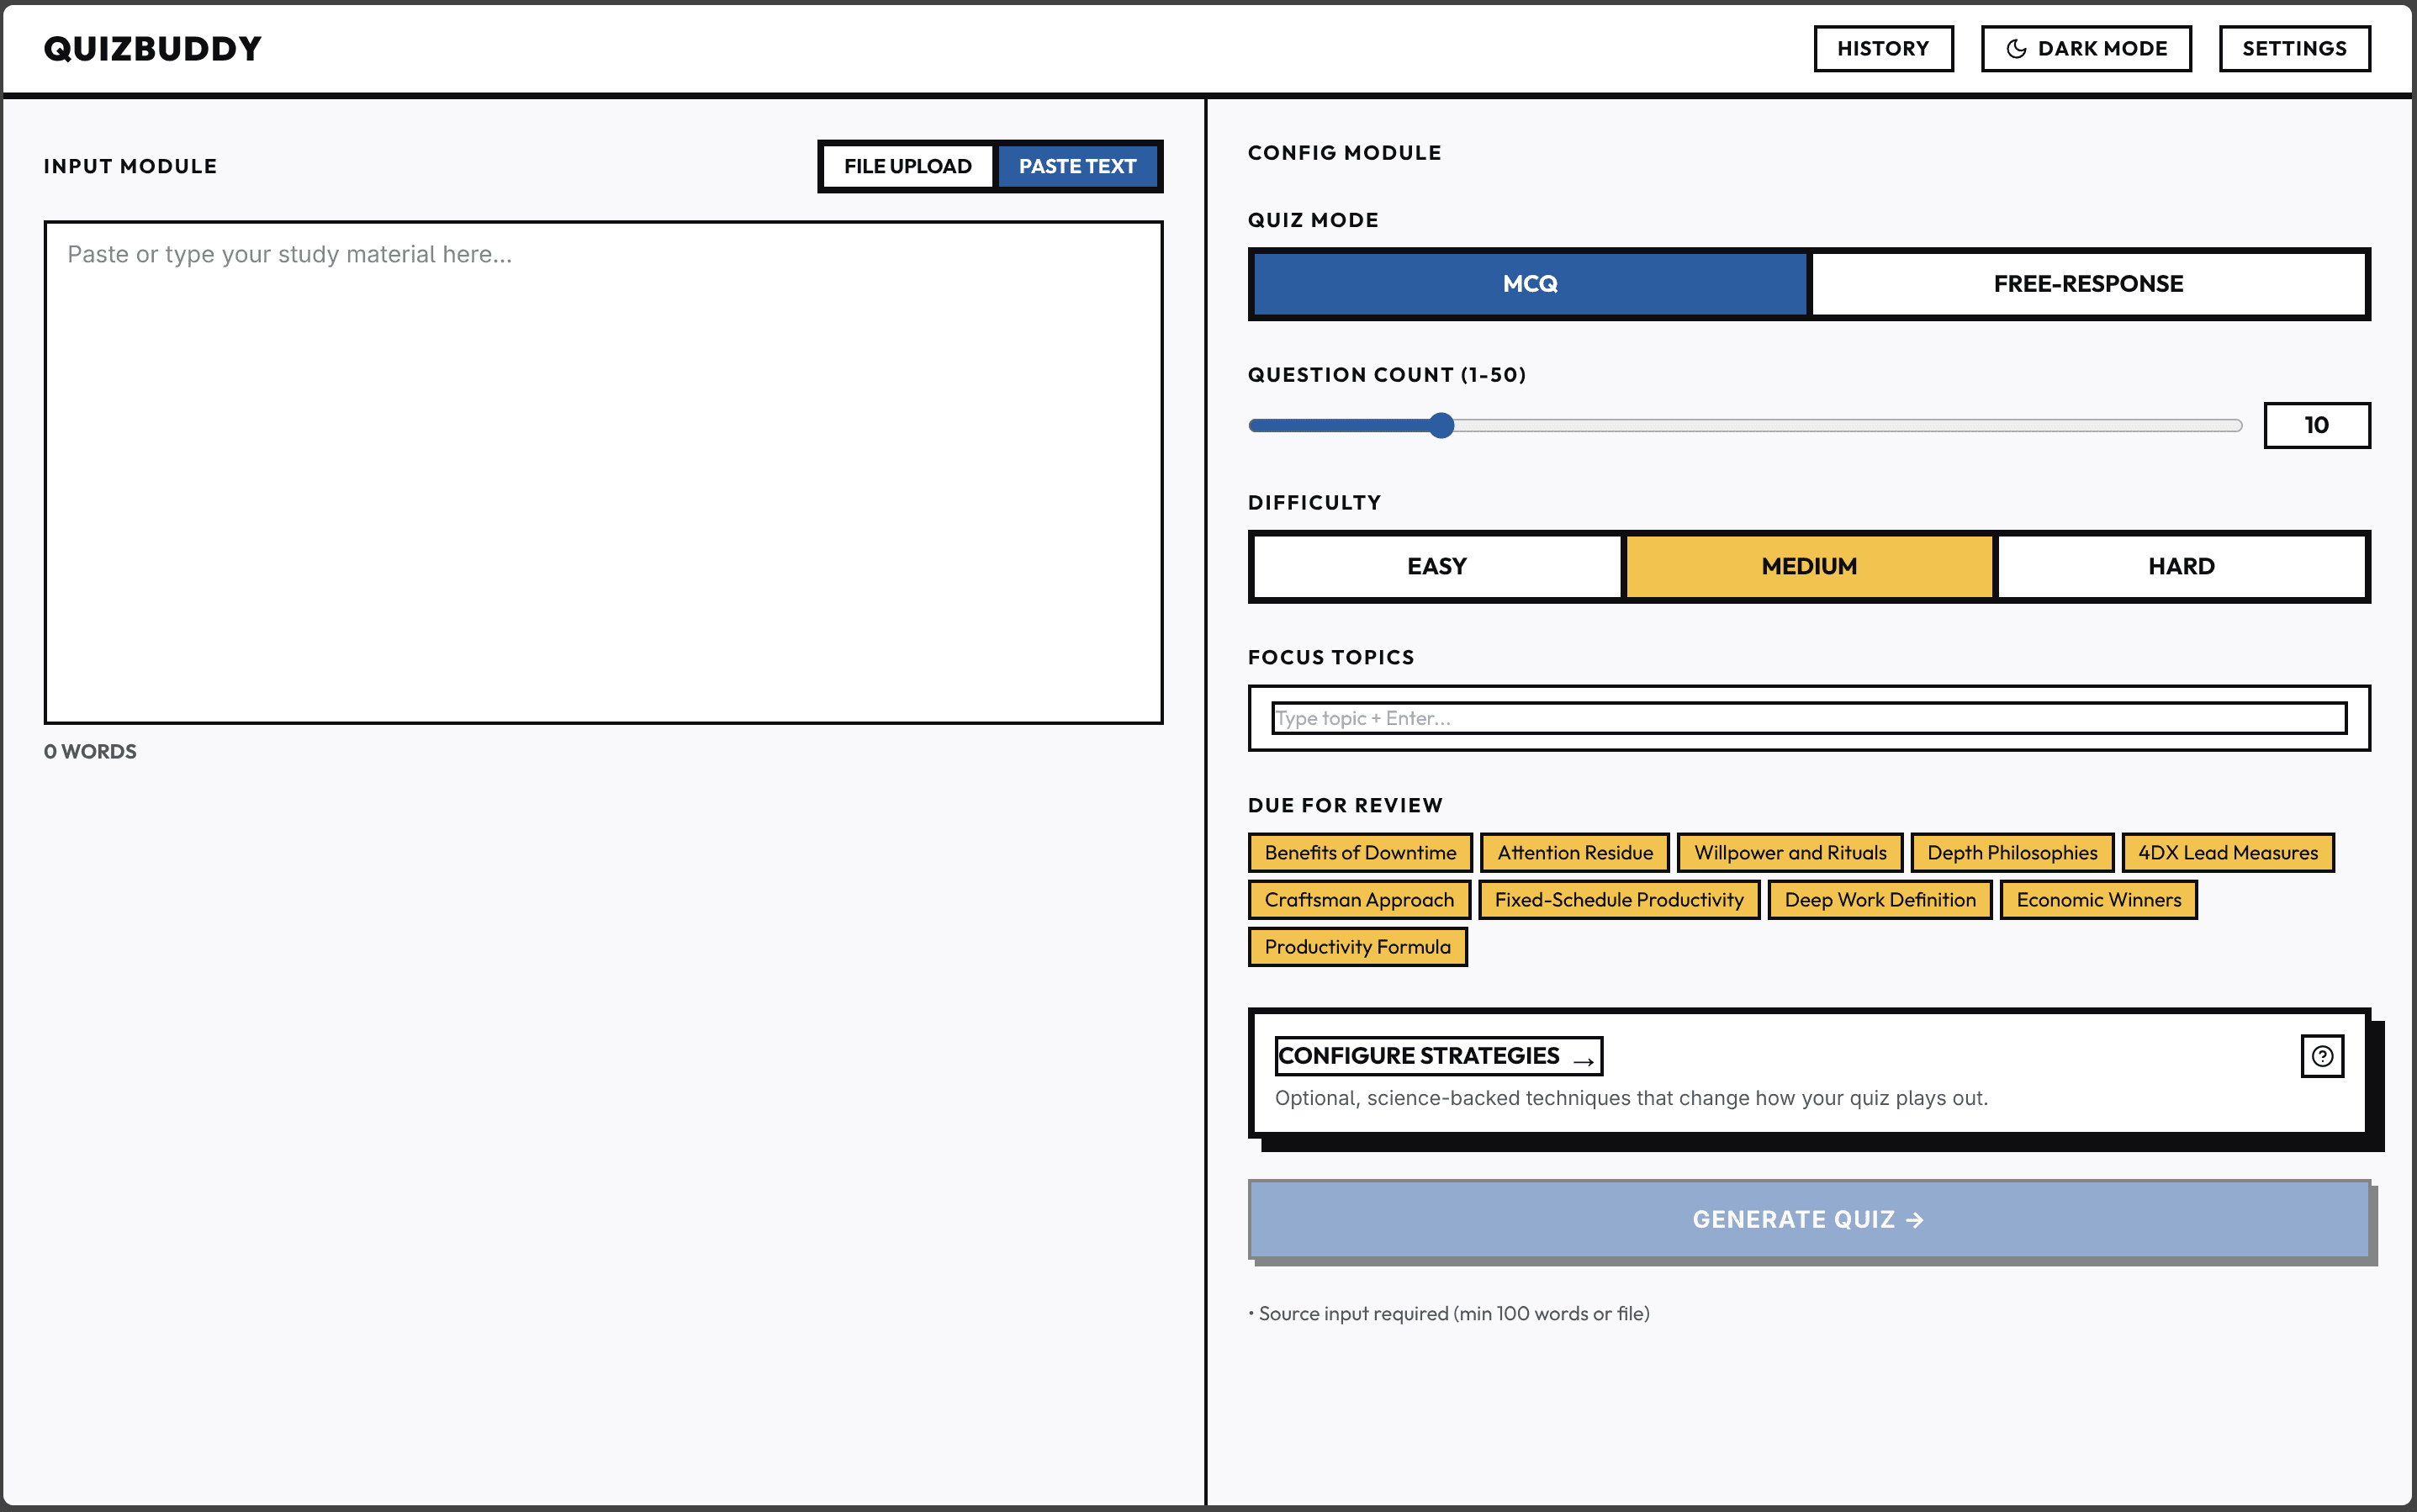Add the Depth Philosophies review topic
The width and height of the screenshot is (2417, 1512).
coord(2012,853)
